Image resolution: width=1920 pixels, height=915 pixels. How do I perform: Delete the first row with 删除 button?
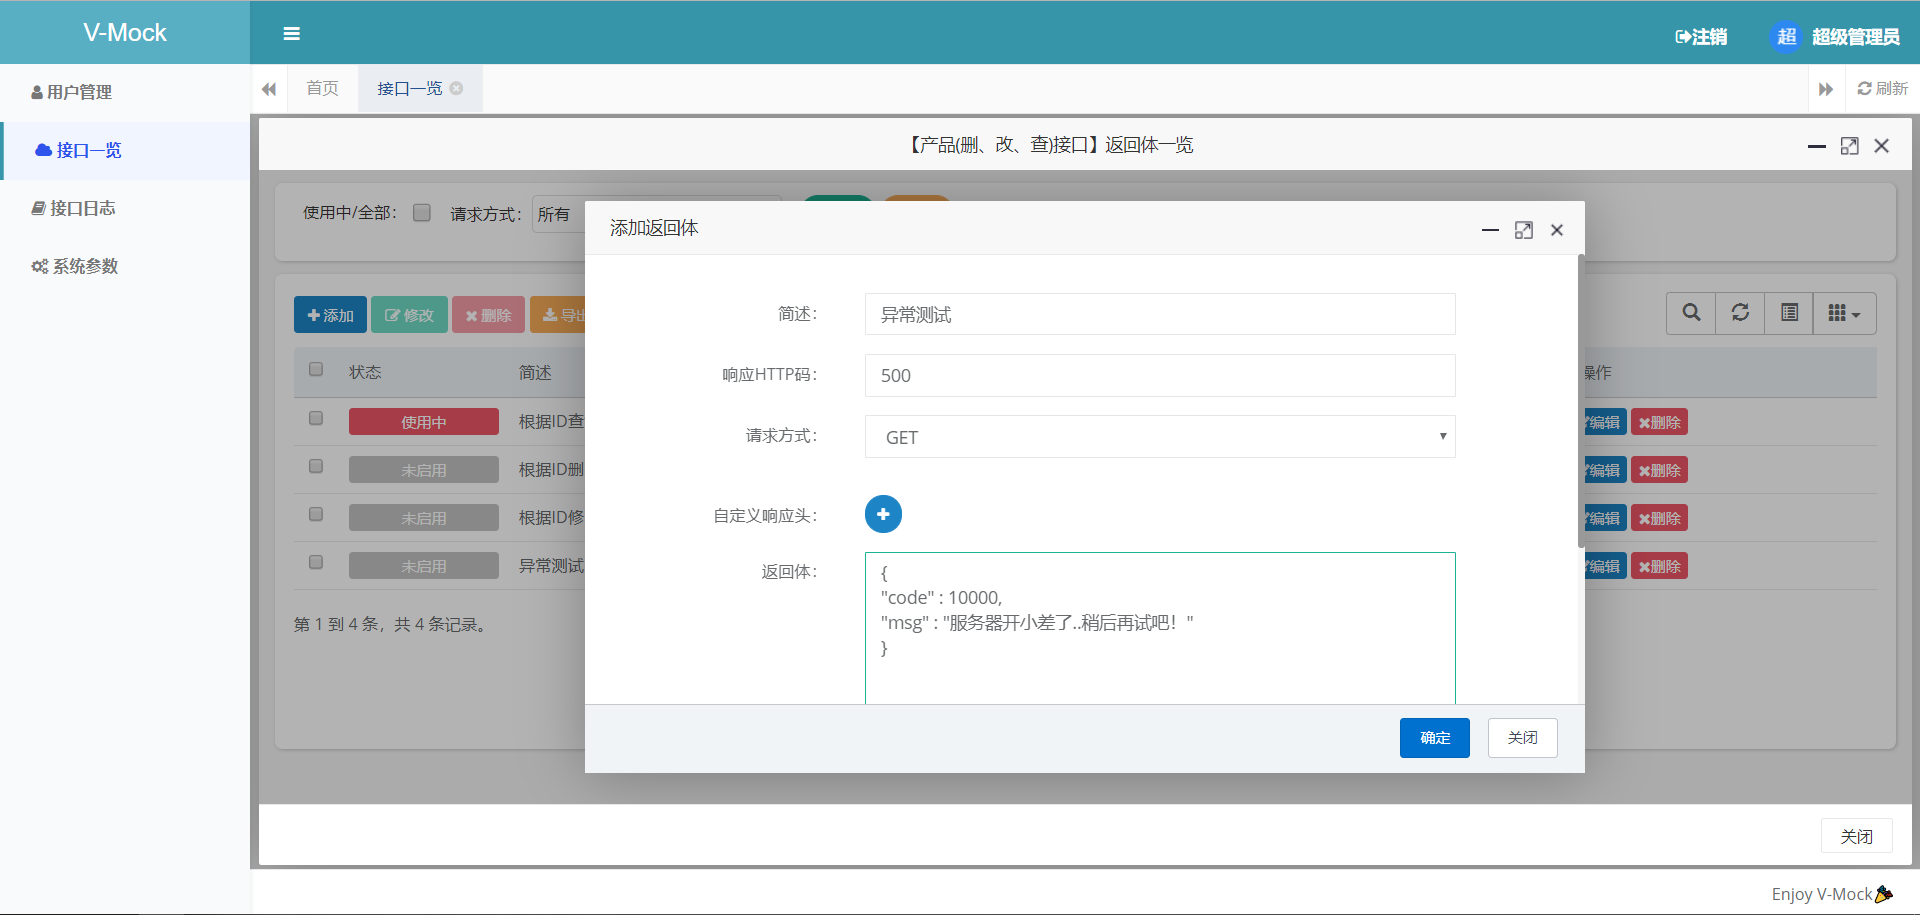1659,422
